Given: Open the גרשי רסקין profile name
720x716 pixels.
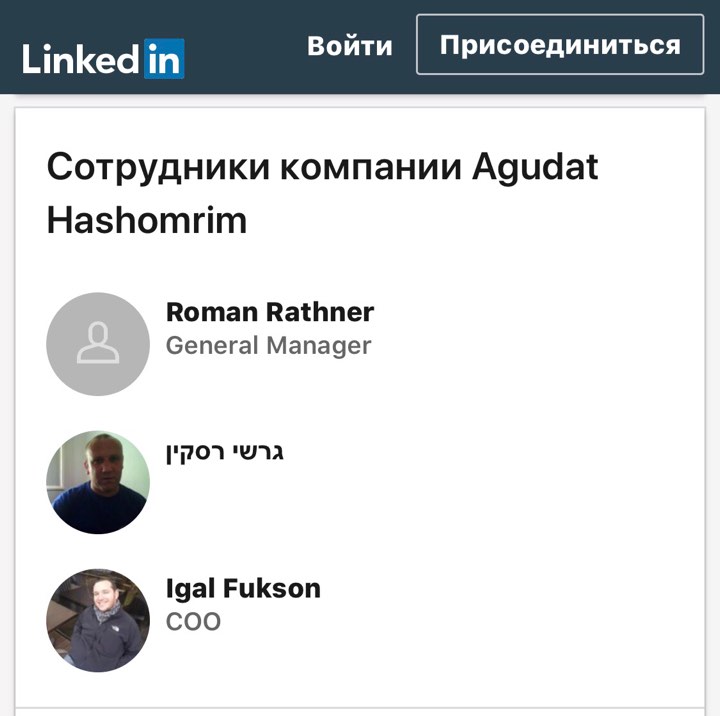Looking at the screenshot, I should [225, 452].
